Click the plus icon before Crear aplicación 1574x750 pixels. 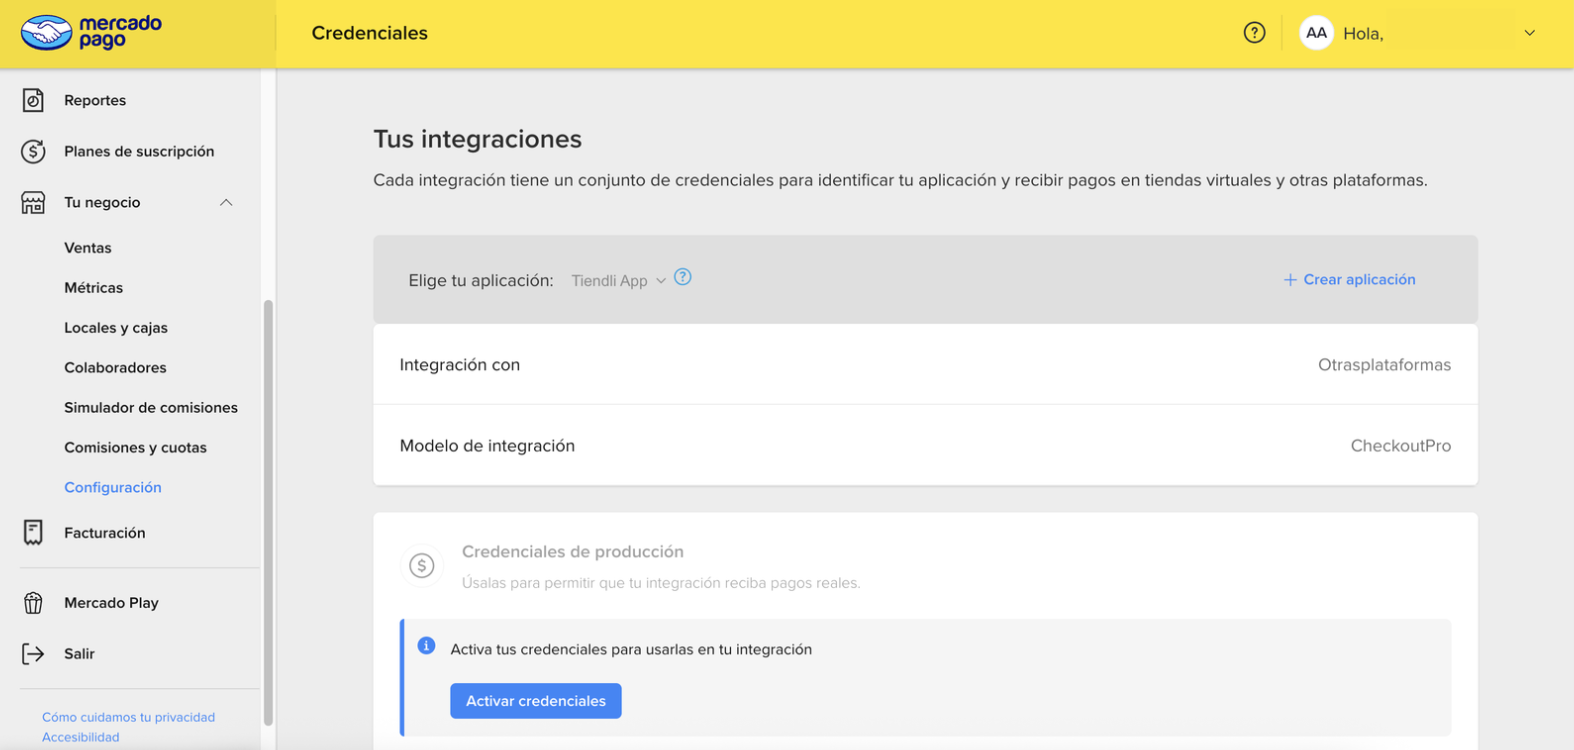(x=1290, y=280)
